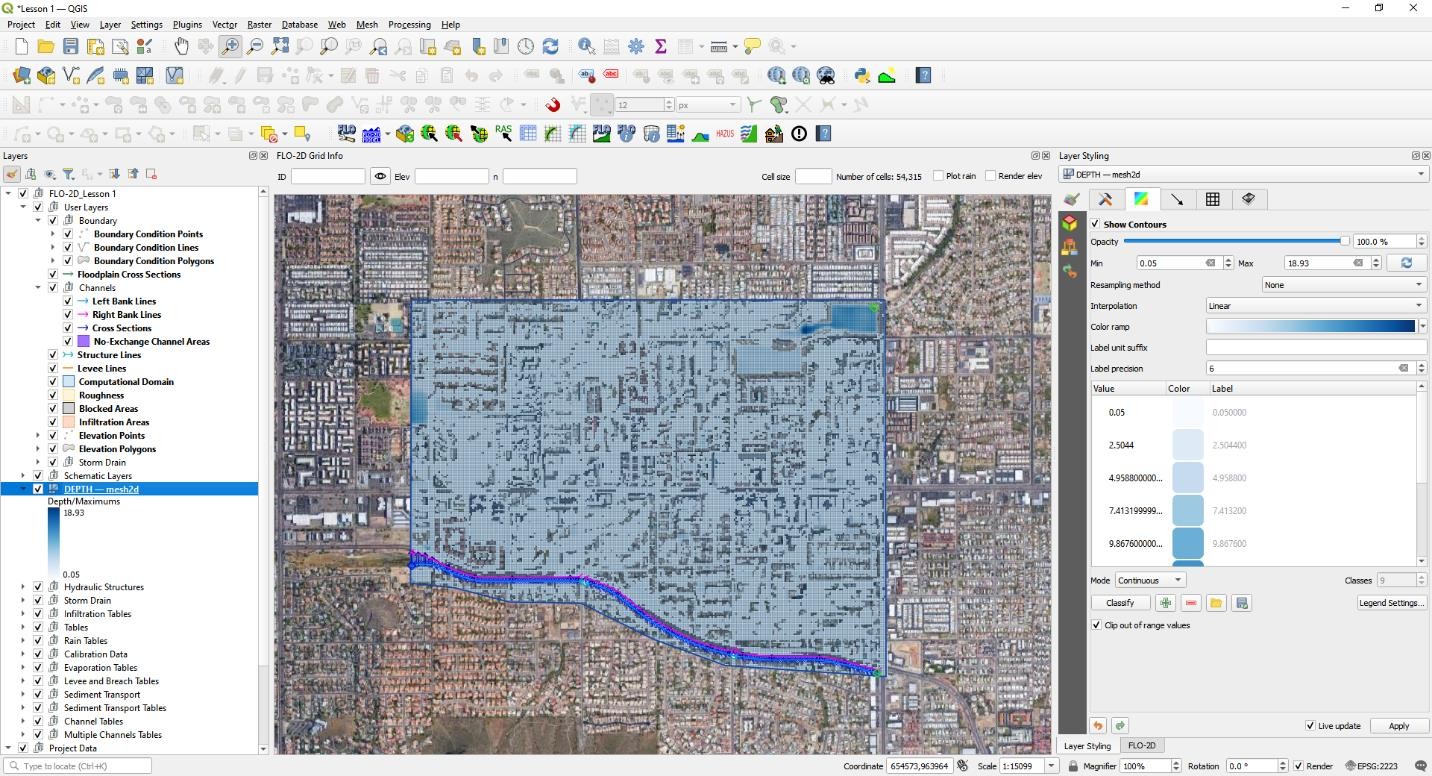This screenshot has height=776, width=1432.
Task: Select the Pan Map hand tool
Action: (x=181, y=46)
